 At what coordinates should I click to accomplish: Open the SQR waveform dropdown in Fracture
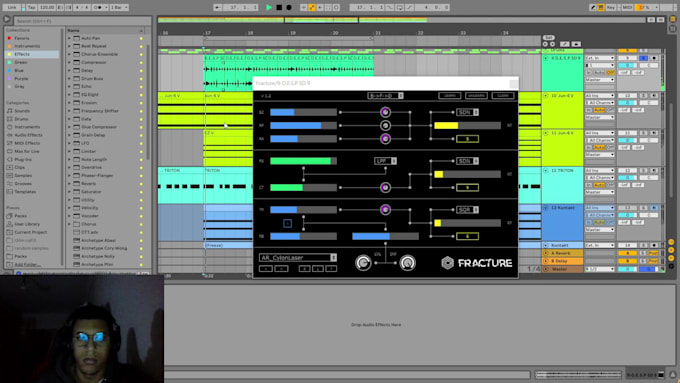(467, 210)
